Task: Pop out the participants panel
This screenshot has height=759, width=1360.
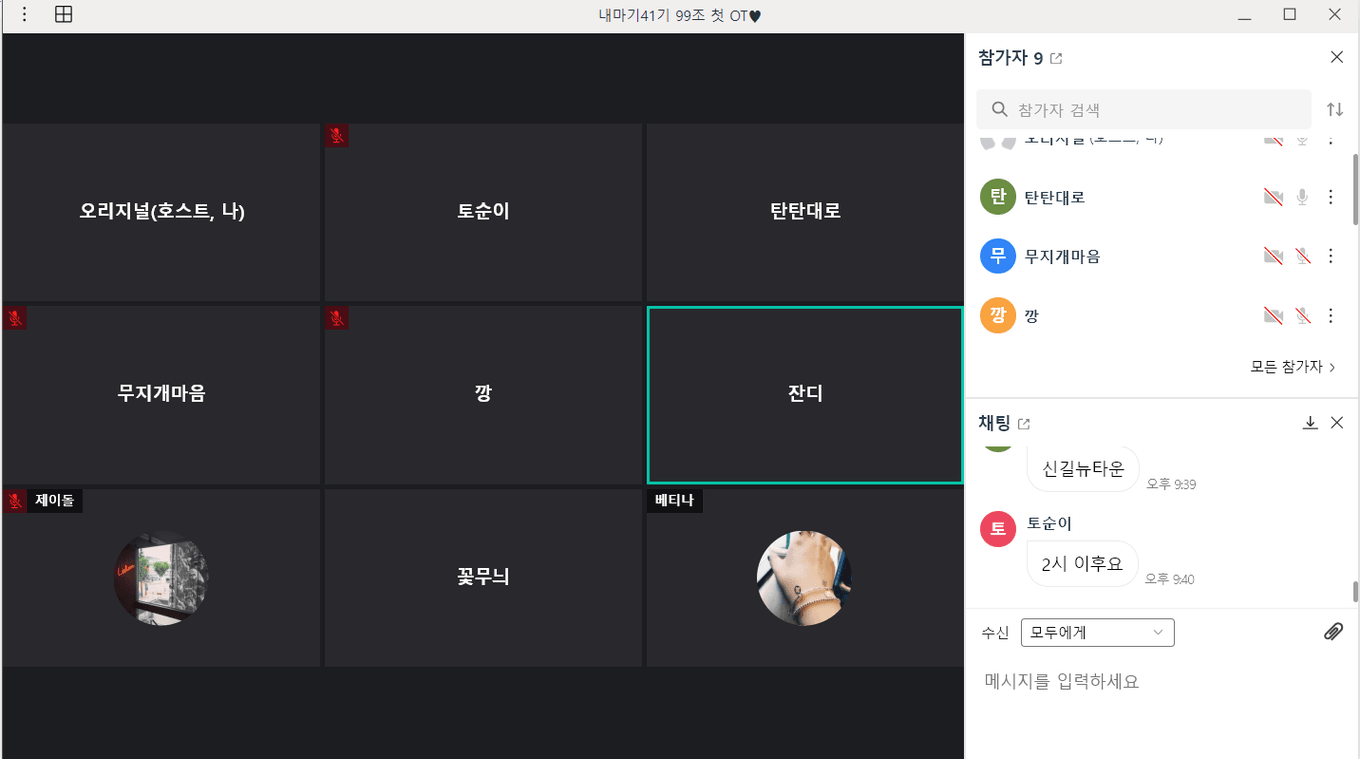Action: 1057,59
